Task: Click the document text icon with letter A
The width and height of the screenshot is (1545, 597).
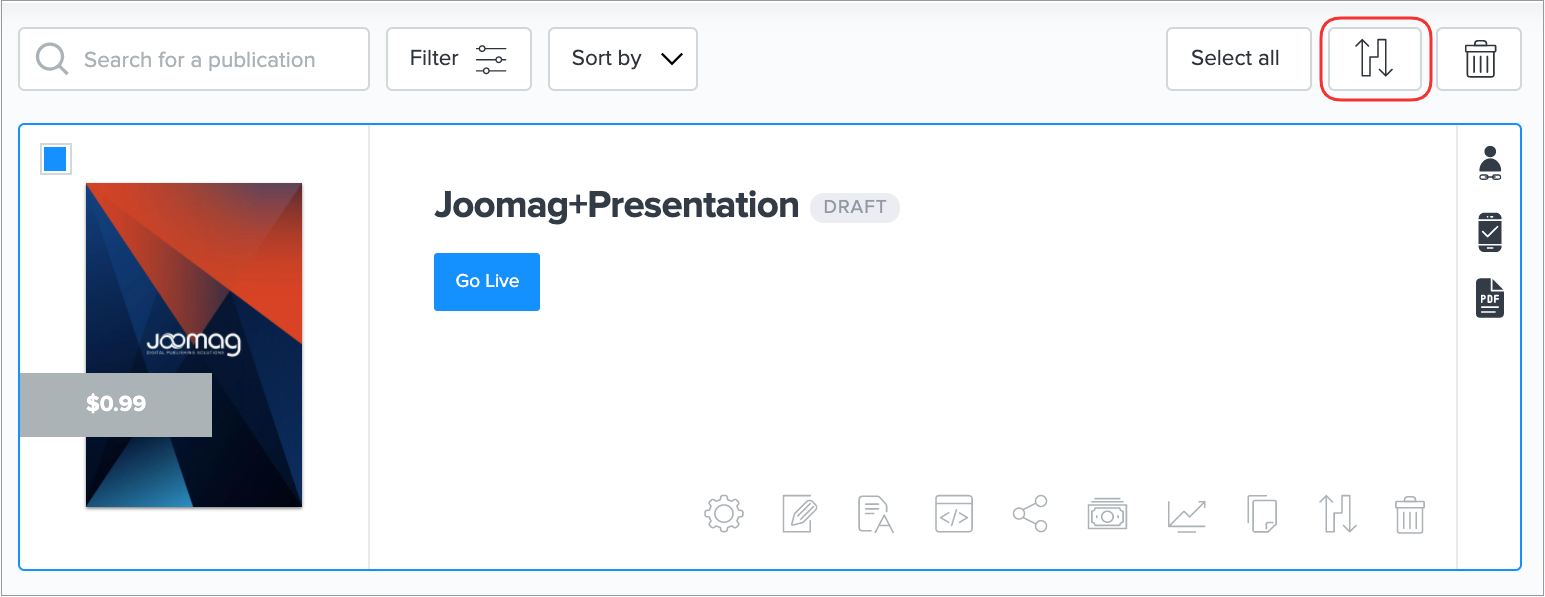Action: (876, 514)
